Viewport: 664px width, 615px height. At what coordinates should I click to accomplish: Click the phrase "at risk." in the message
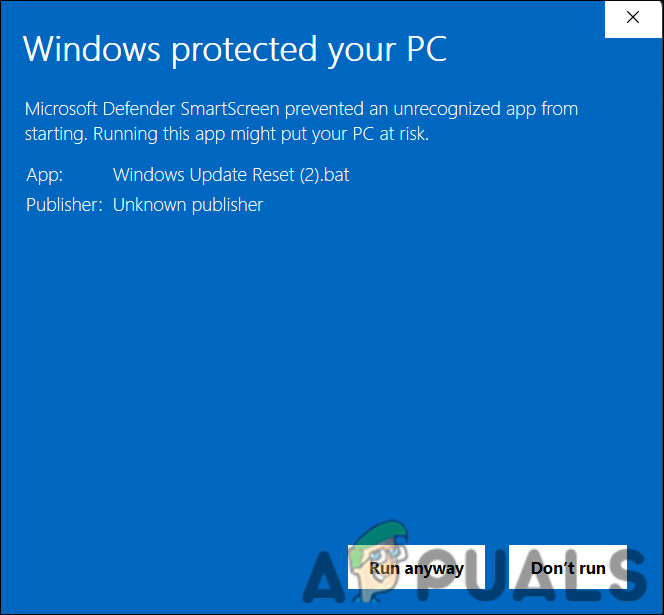click(404, 134)
